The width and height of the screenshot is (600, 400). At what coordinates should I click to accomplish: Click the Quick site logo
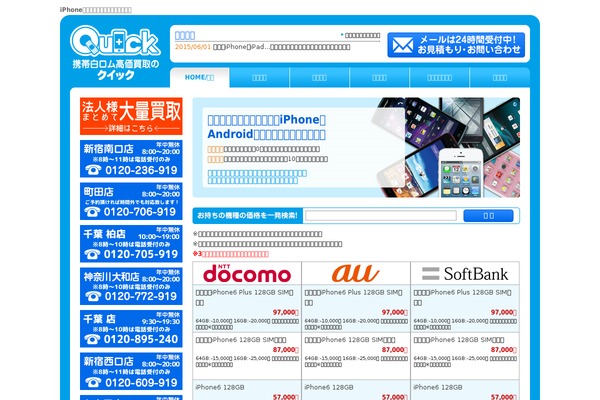(115, 41)
